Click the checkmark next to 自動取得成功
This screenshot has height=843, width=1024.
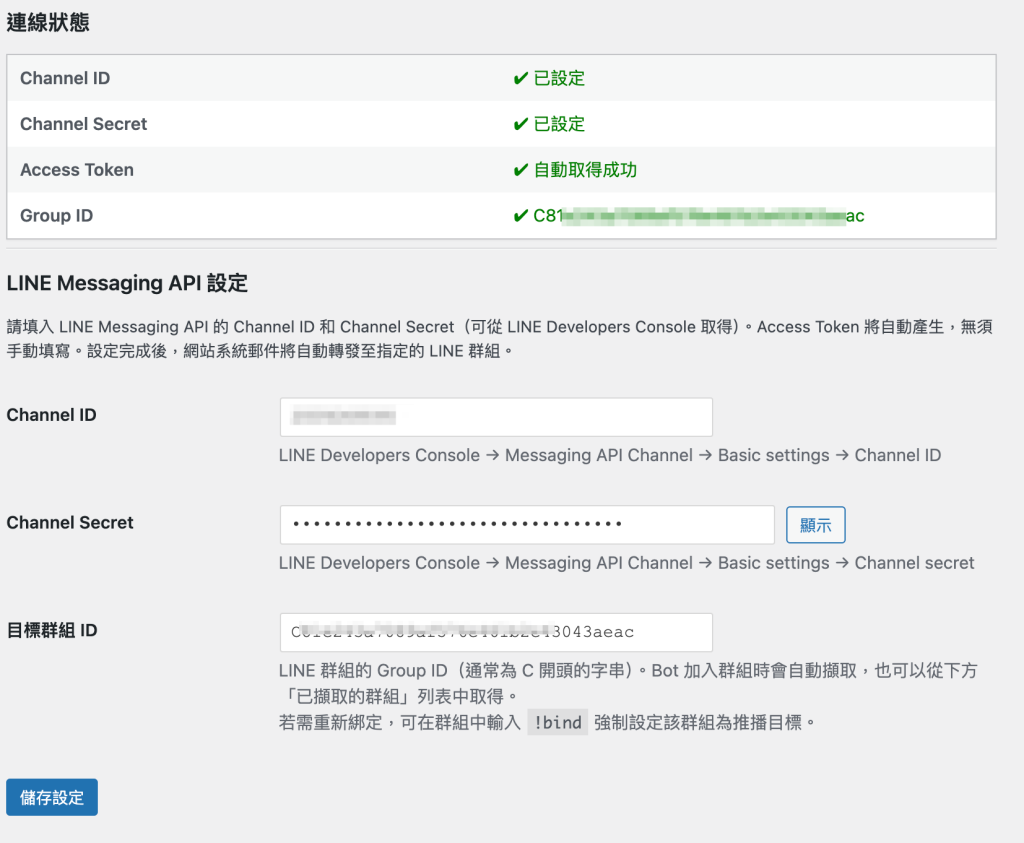click(x=520, y=170)
